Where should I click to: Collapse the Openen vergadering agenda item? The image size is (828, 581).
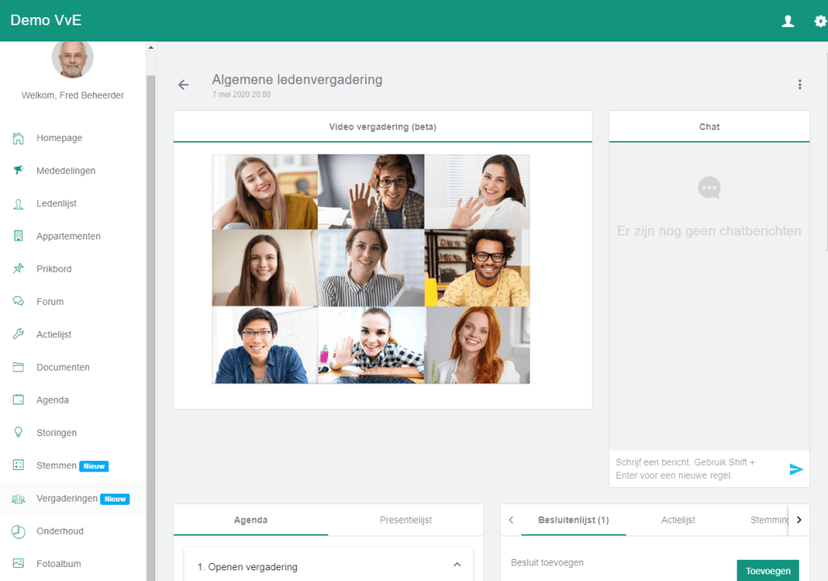[x=457, y=566]
